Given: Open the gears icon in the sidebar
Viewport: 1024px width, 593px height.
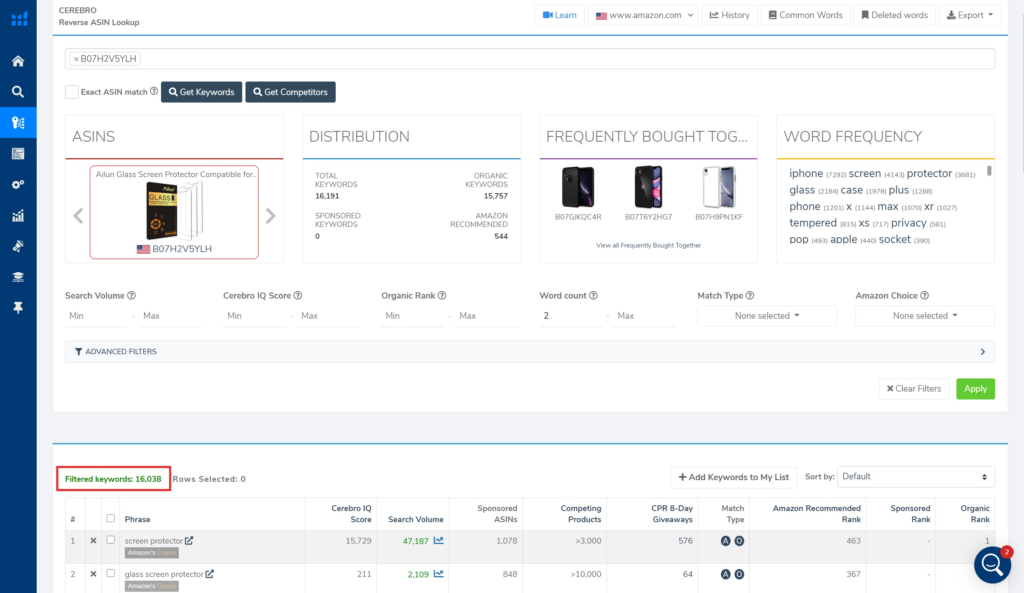Looking at the screenshot, I should pyautogui.click(x=18, y=185).
